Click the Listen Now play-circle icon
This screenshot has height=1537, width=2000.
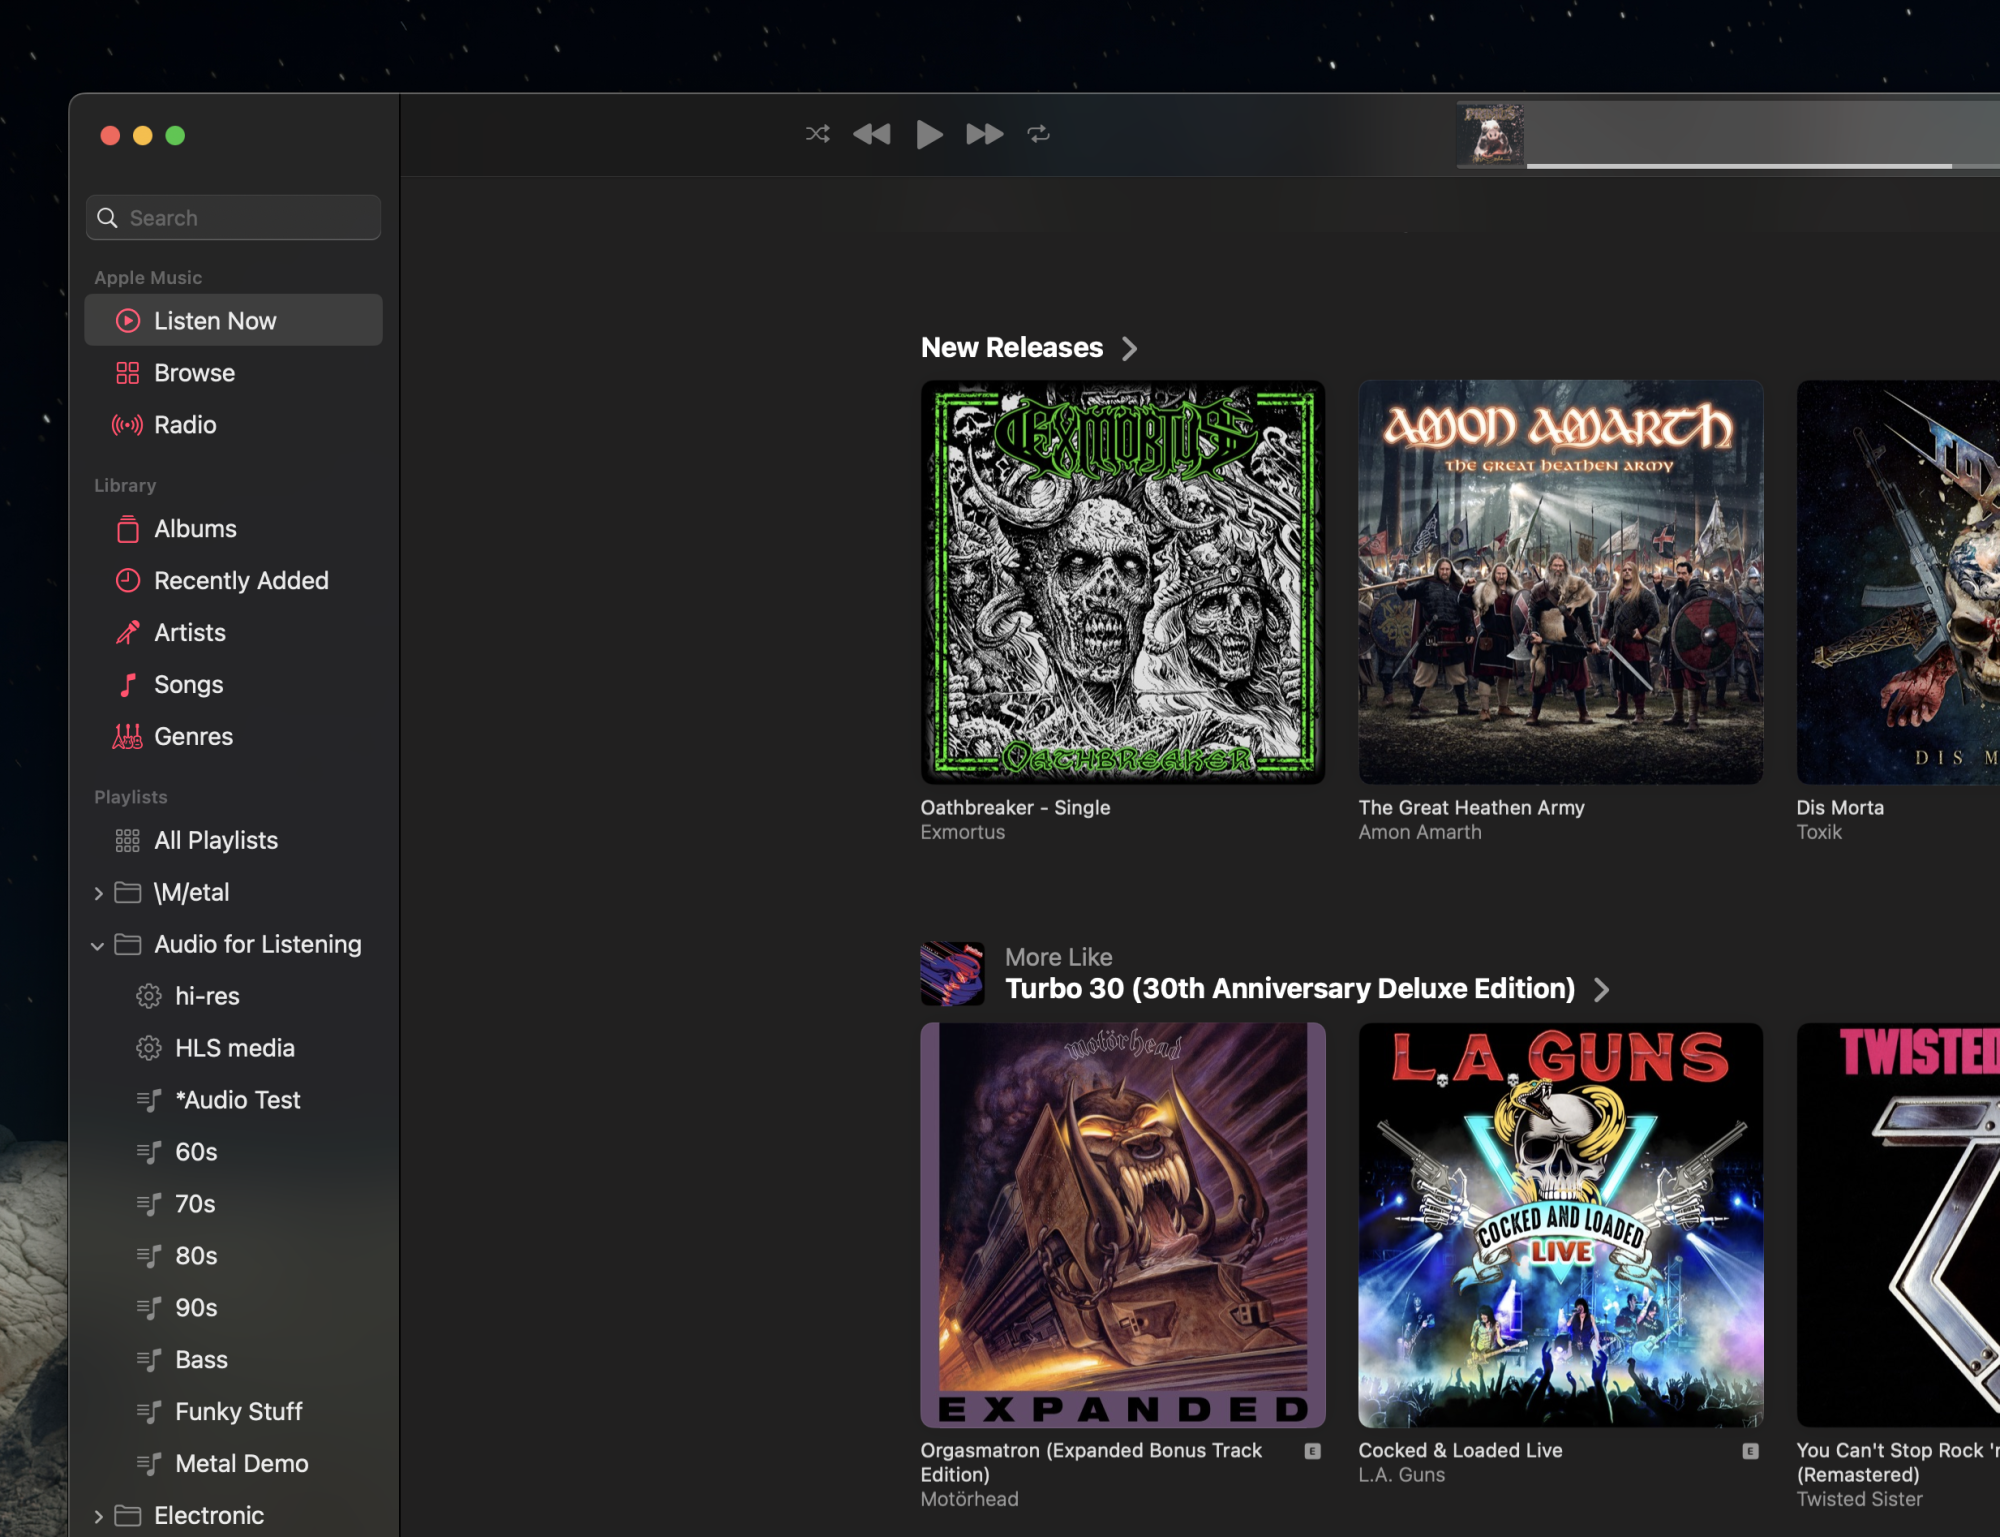click(x=128, y=320)
